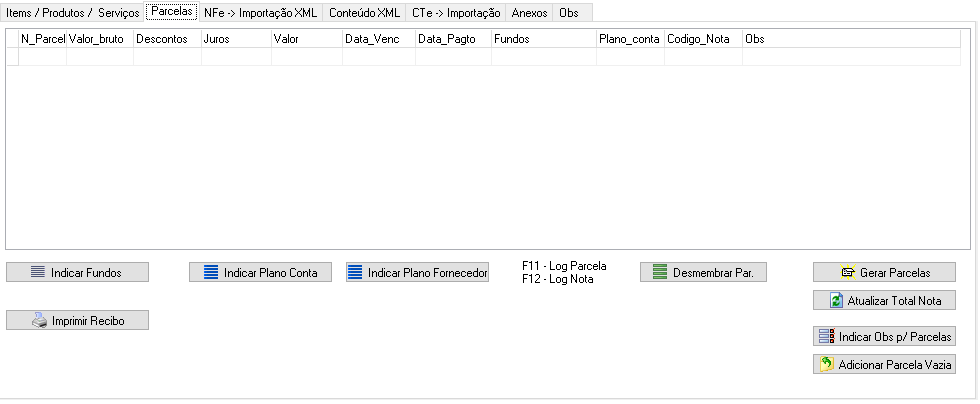Select the grid's first row indicator cell
This screenshot has height=404, width=980.
click(x=12, y=57)
